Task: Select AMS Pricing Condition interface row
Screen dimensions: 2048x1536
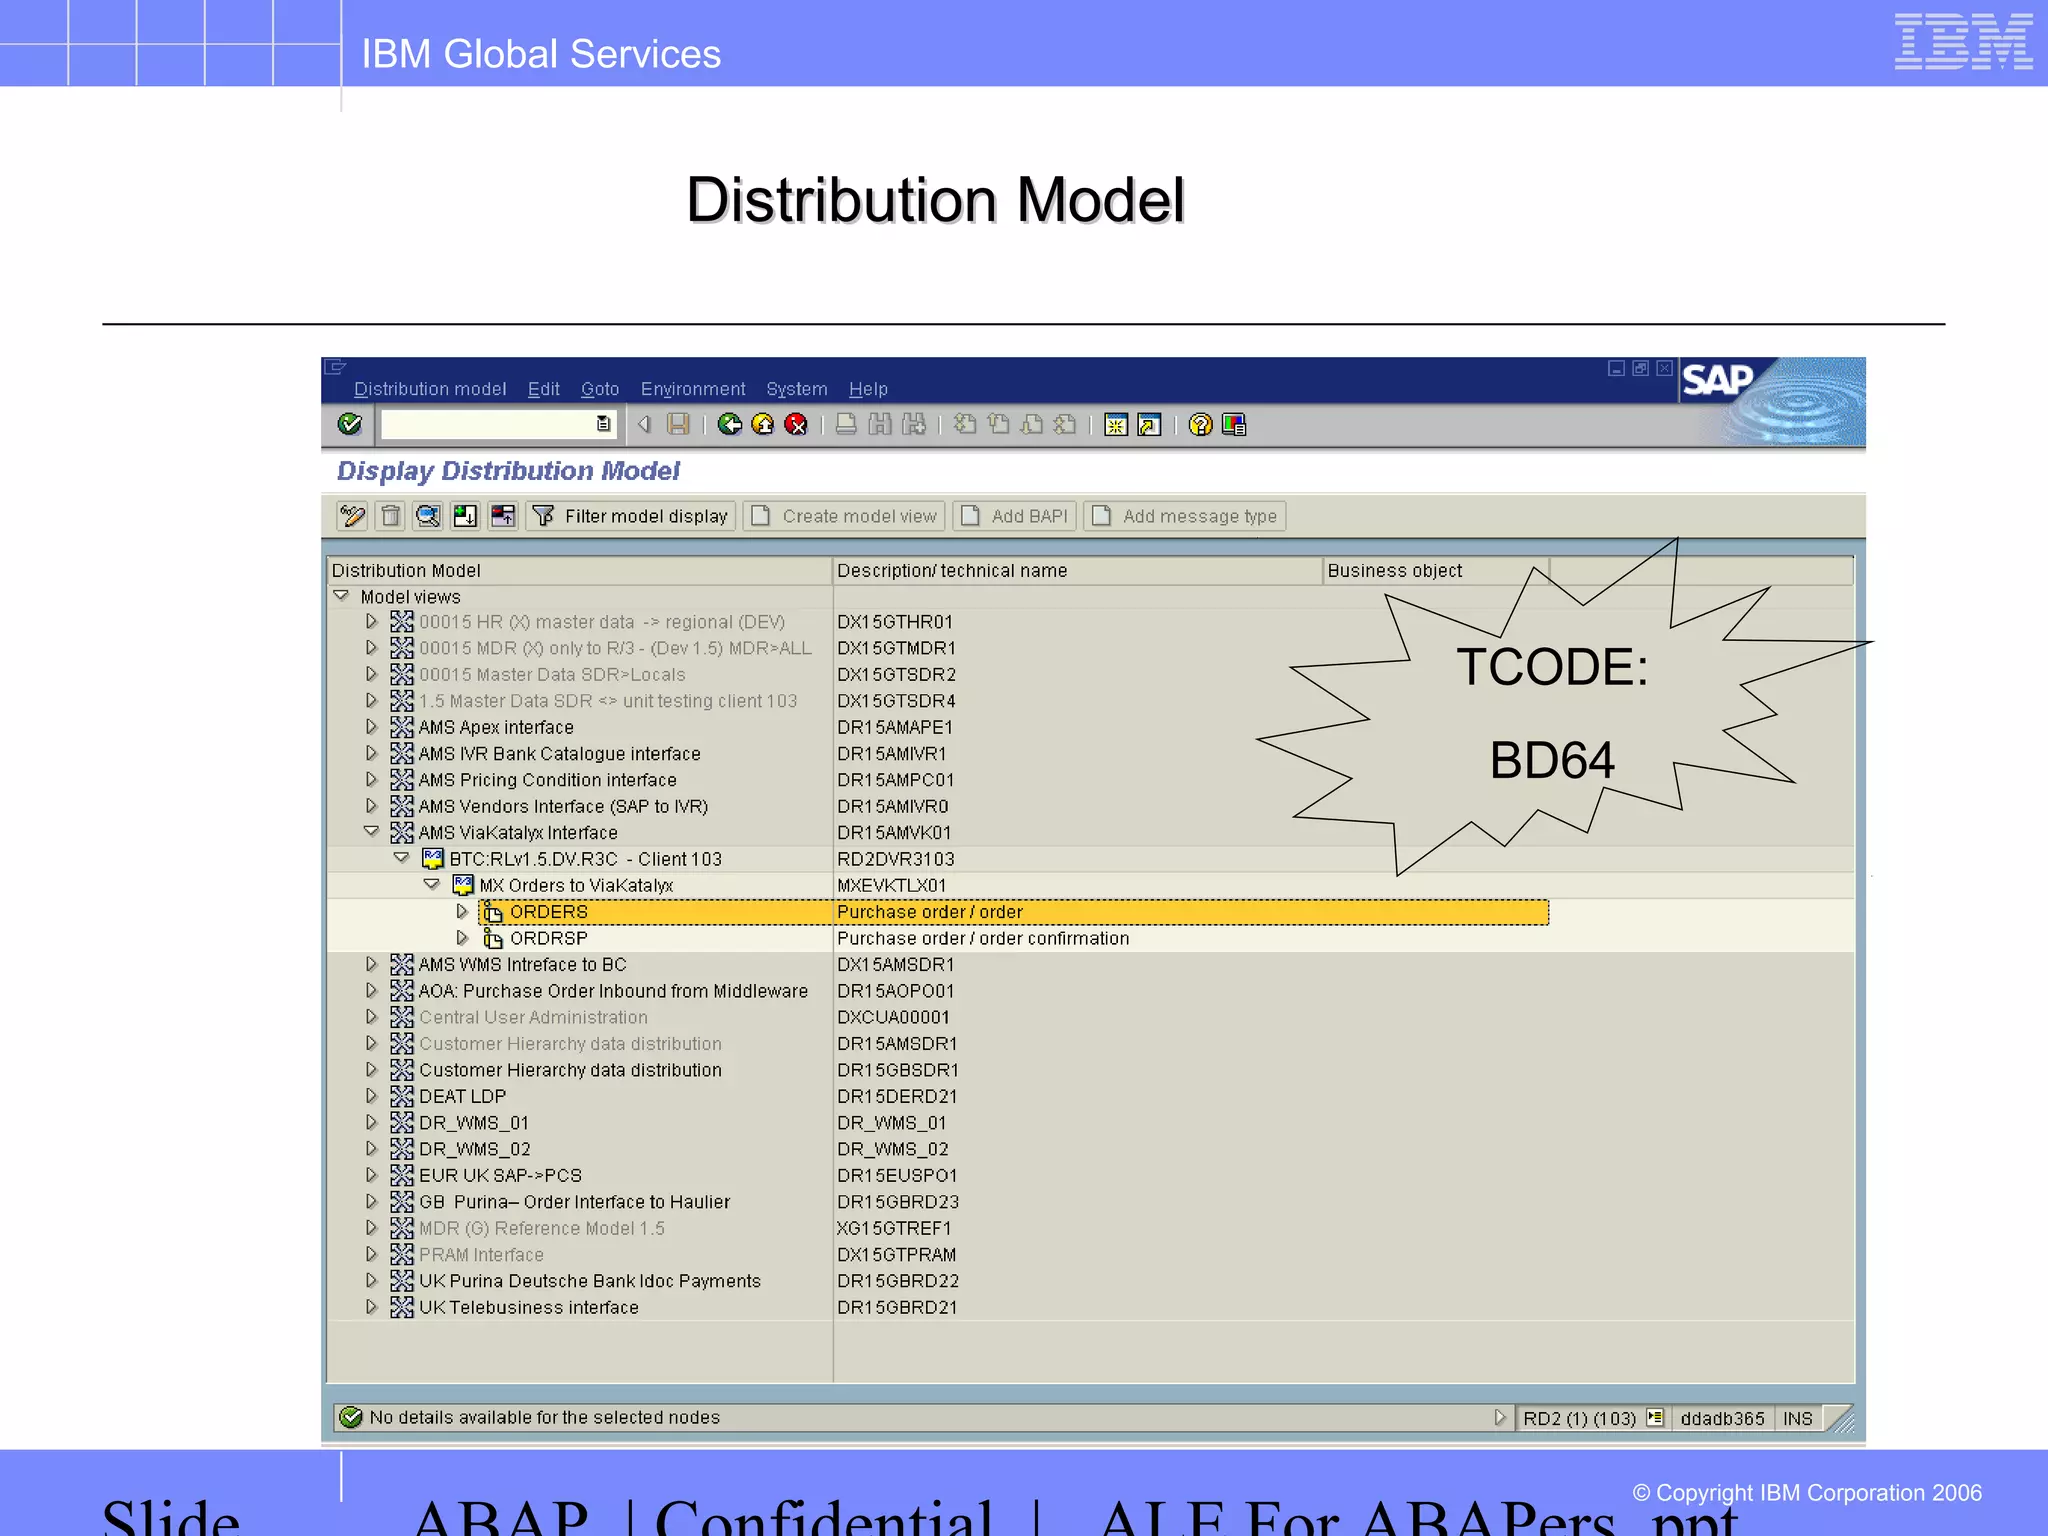Action: pyautogui.click(x=547, y=780)
